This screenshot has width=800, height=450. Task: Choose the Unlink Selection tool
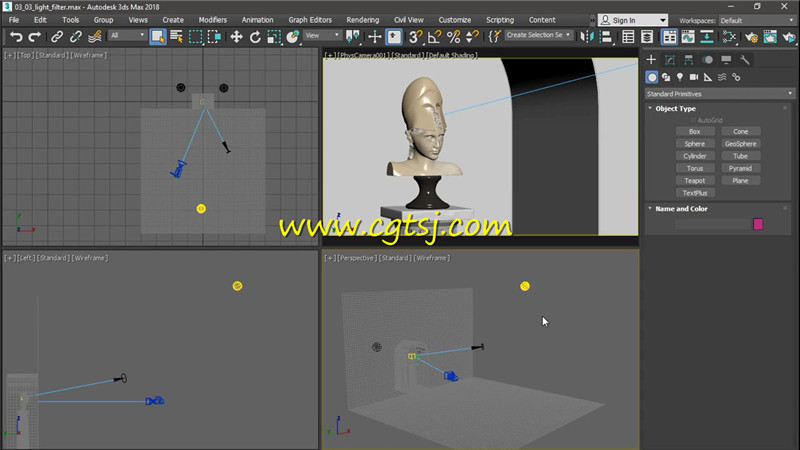tap(76, 37)
